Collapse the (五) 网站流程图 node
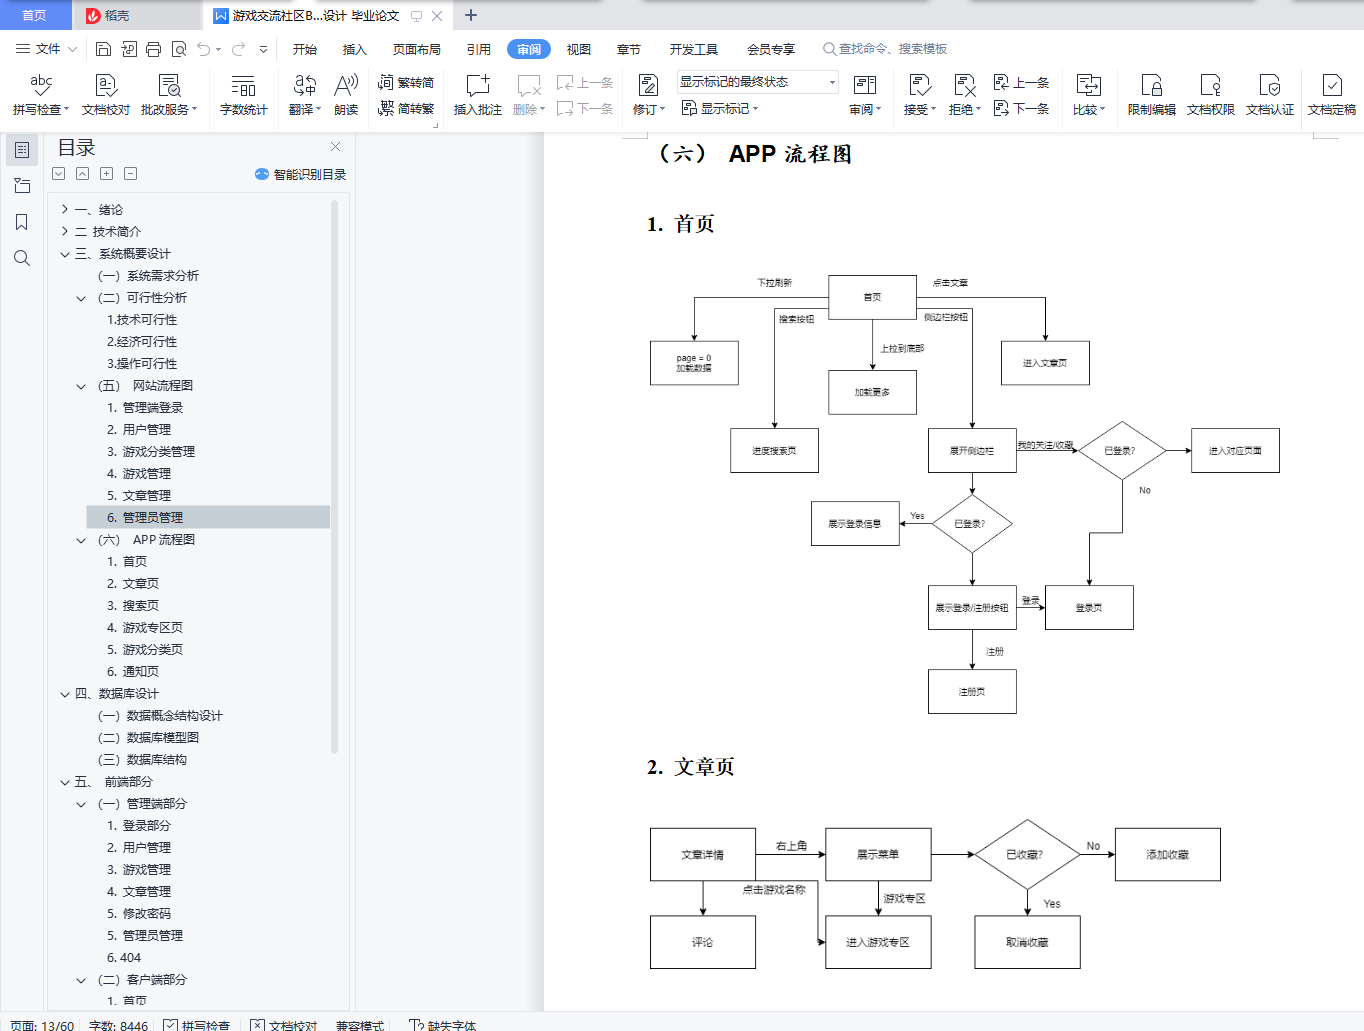The image size is (1364, 1031). tap(81, 386)
